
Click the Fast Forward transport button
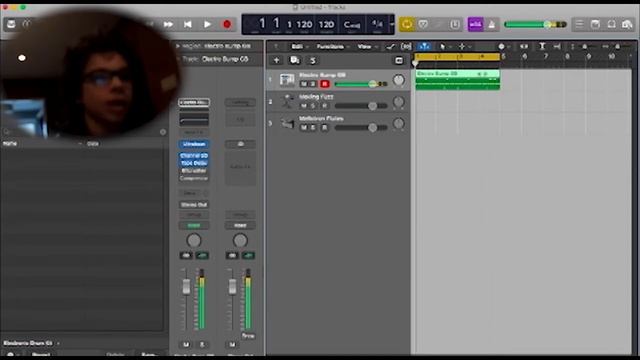[x=168, y=24]
